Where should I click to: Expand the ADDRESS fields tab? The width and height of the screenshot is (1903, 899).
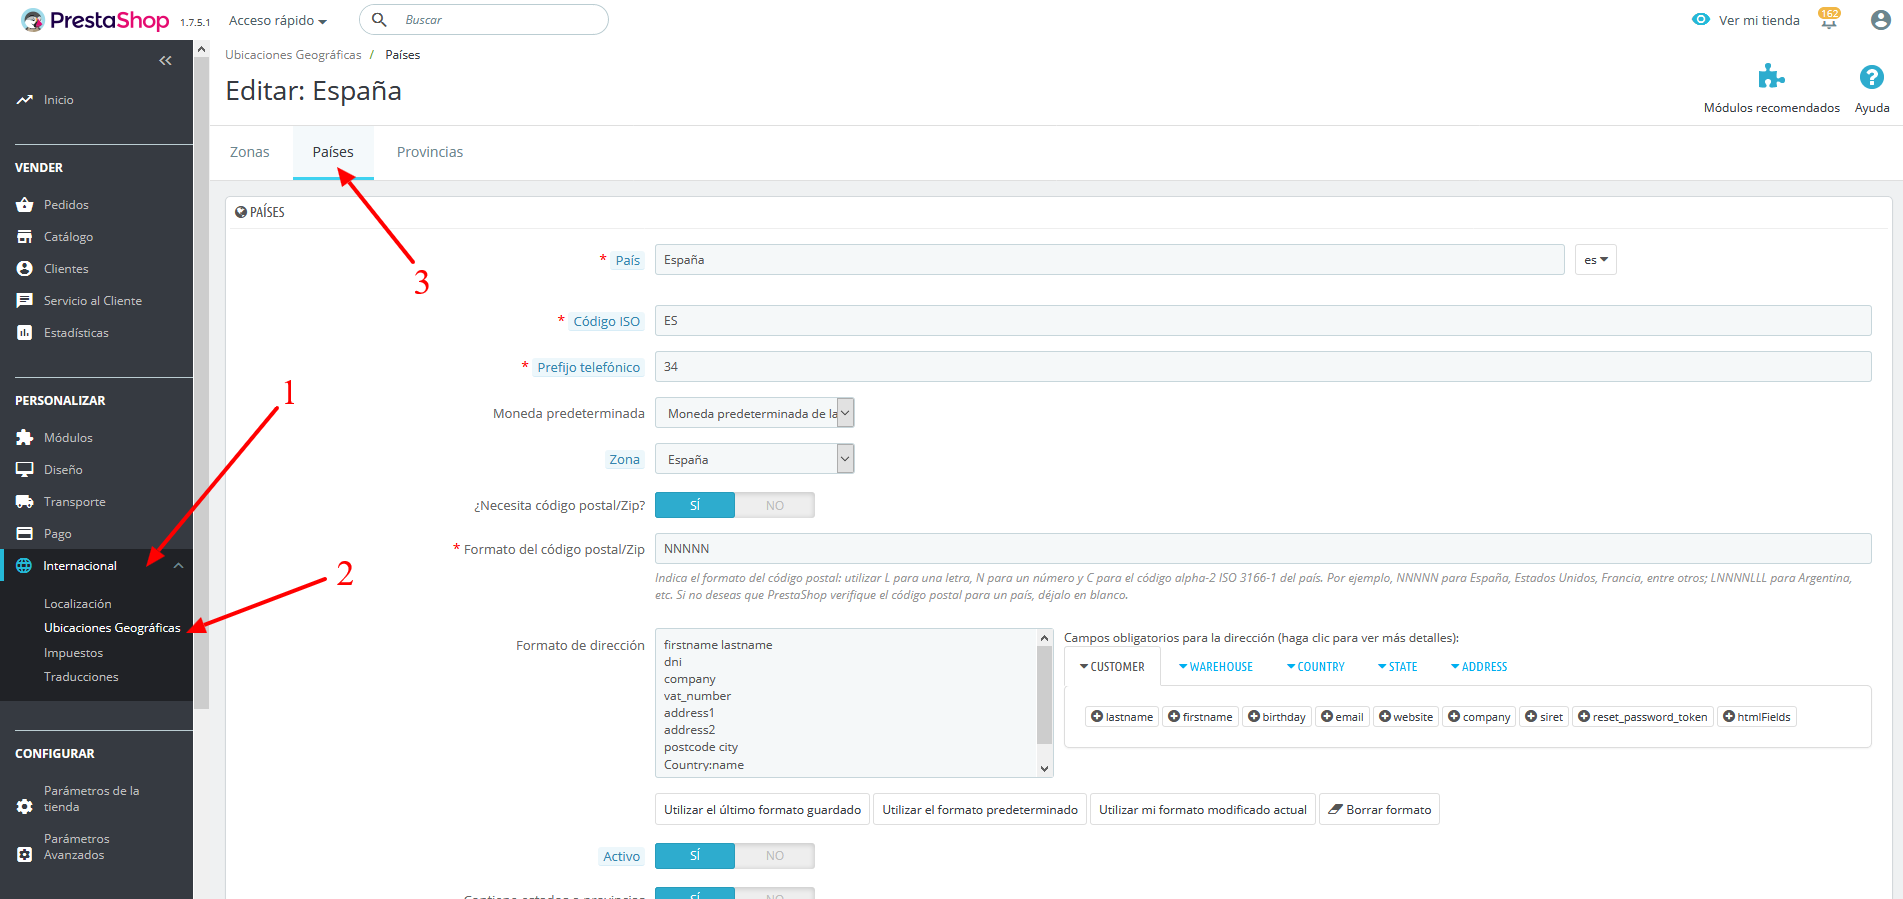point(1479,667)
